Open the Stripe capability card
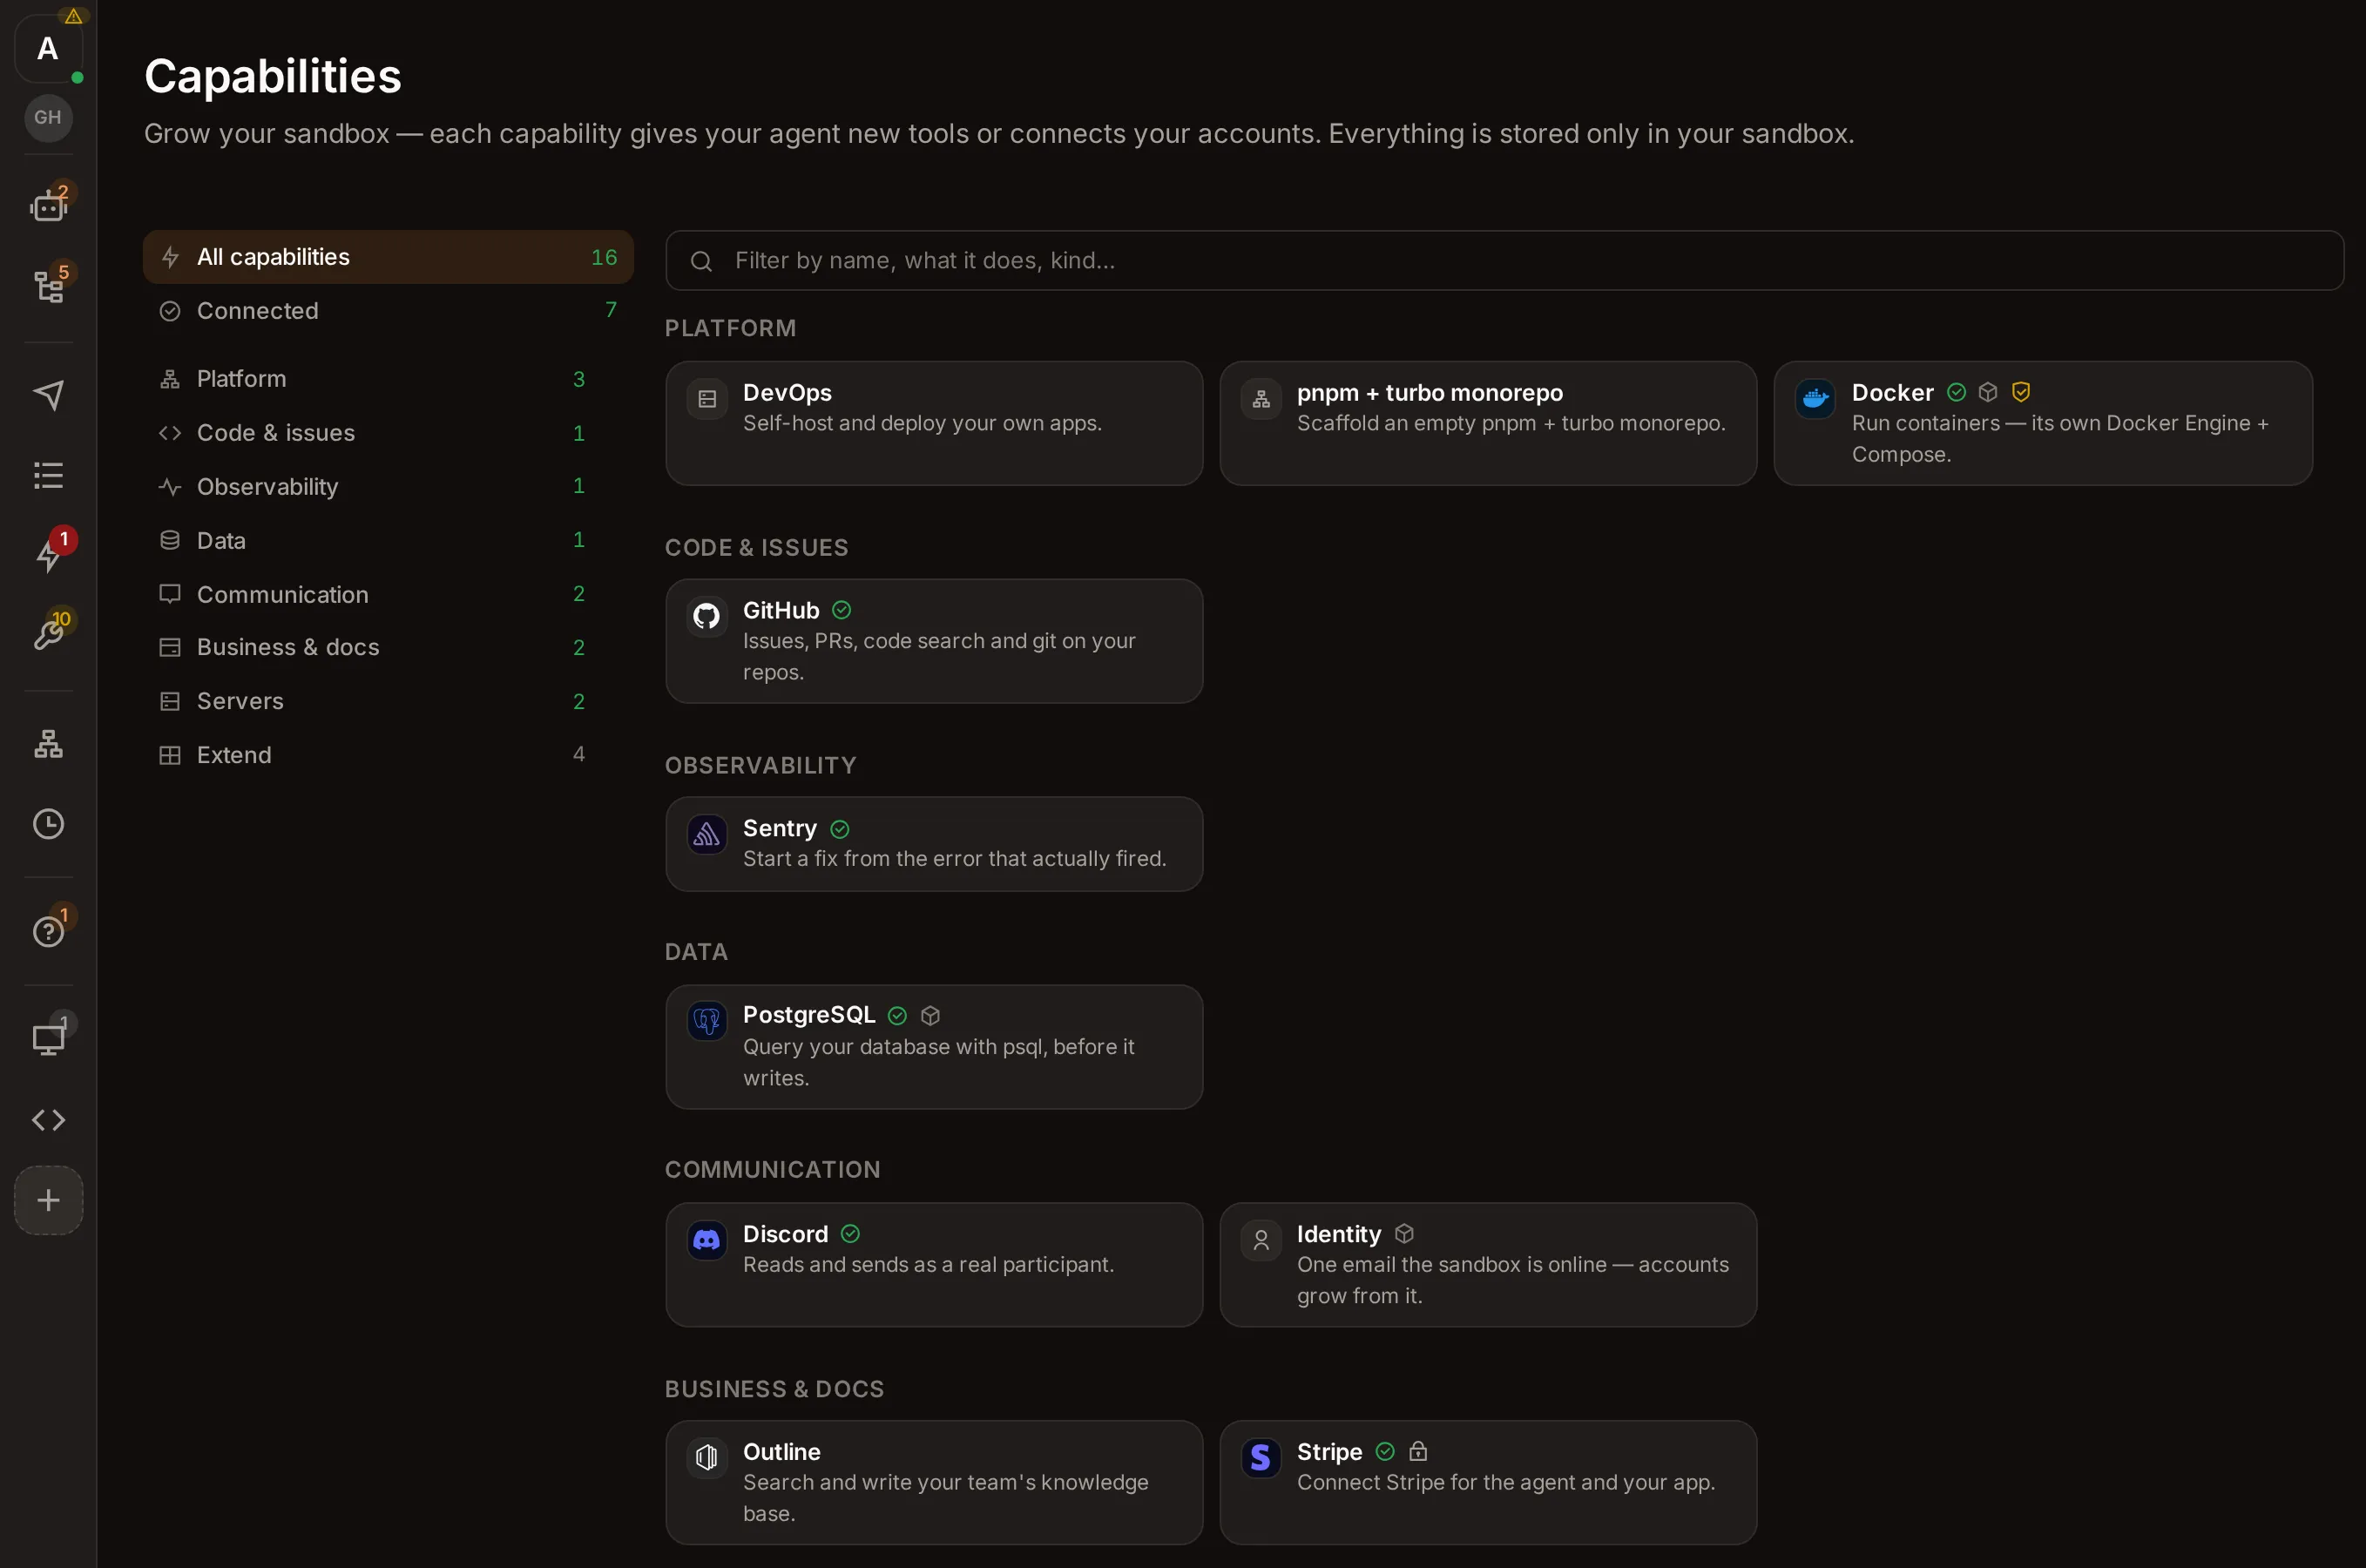Image resolution: width=2366 pixels, height=1568 pixels. point(1488,1483)
